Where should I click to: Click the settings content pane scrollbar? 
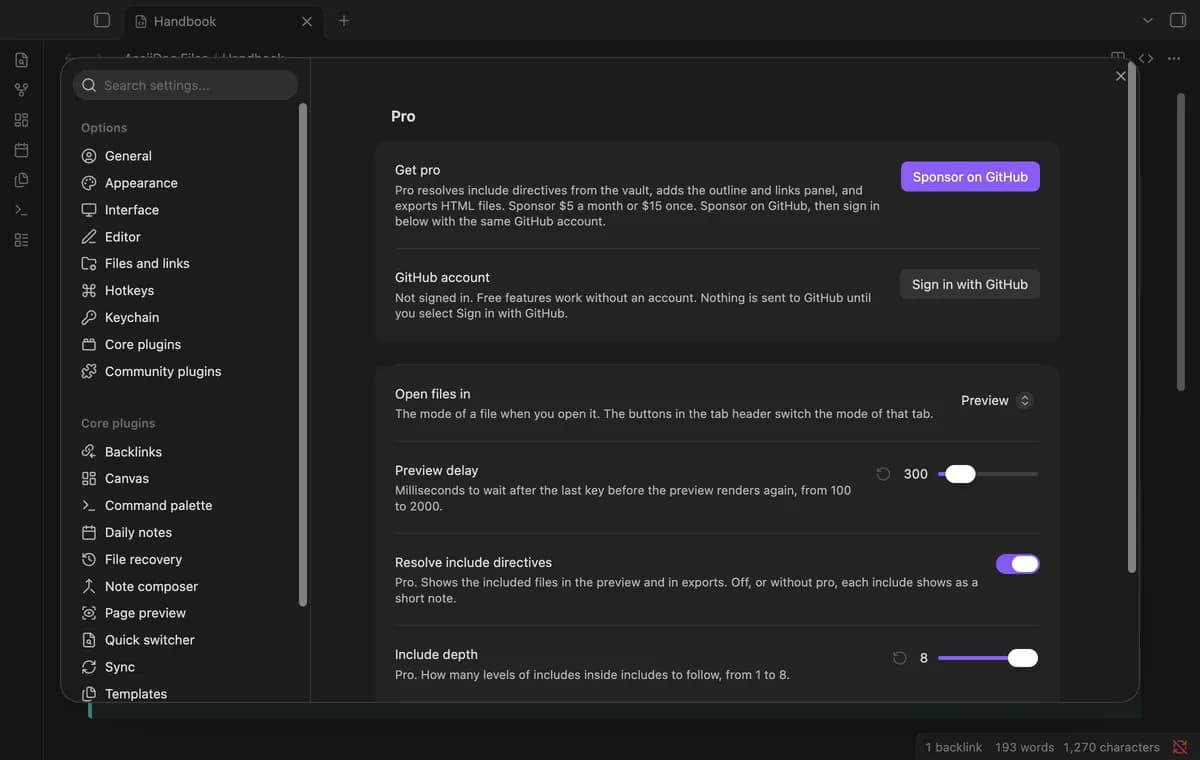coord(1132,318)
